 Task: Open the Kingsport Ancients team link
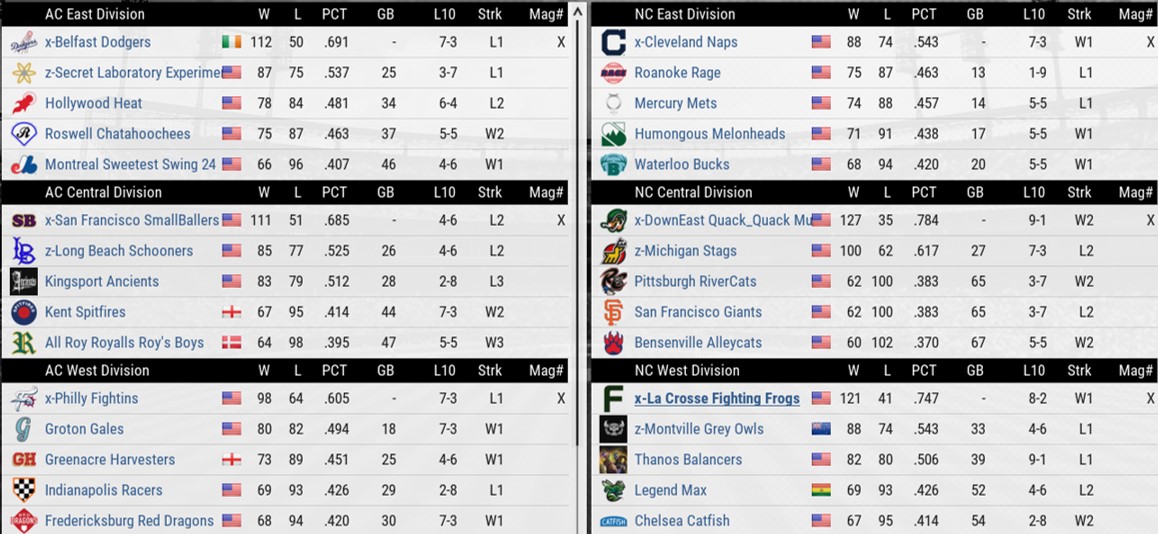coord(101,281)
